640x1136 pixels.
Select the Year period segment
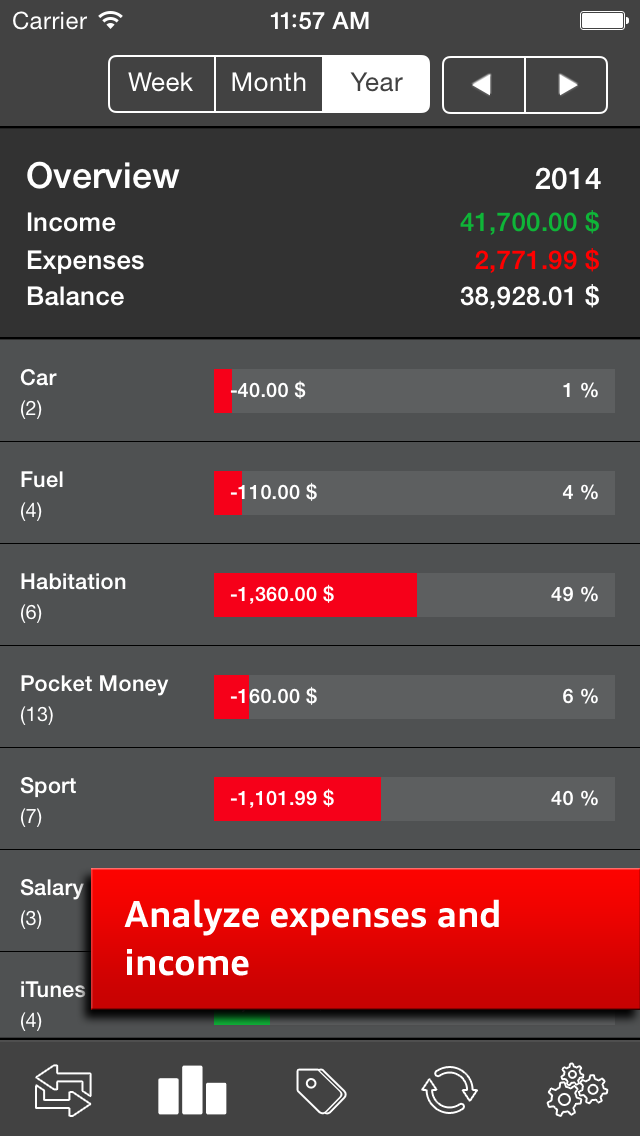(376, 84)
